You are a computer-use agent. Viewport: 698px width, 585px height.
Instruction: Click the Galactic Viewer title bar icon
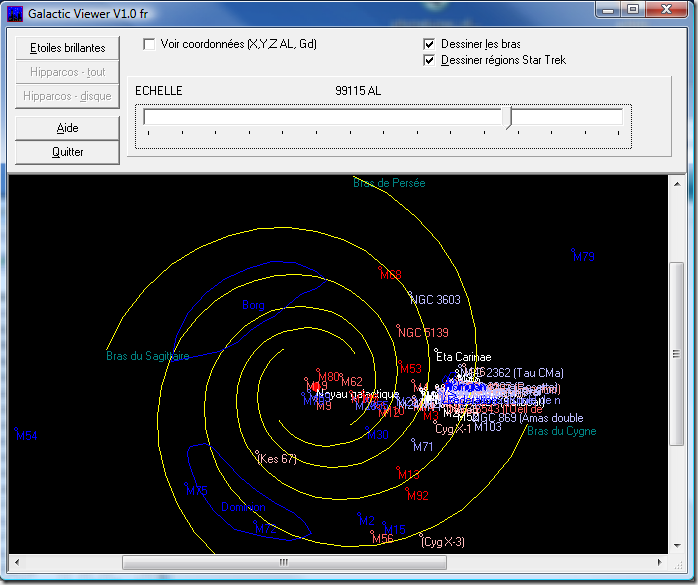tap(15, 14)
